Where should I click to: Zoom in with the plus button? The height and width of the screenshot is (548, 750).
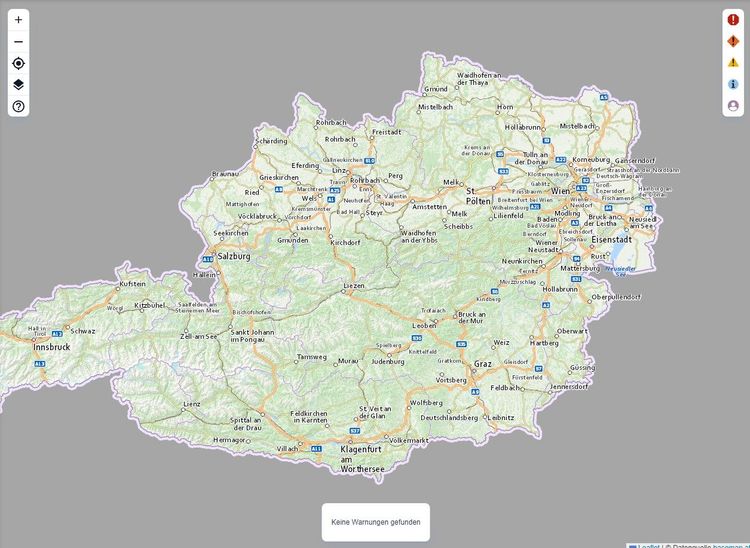click(18, 20)
